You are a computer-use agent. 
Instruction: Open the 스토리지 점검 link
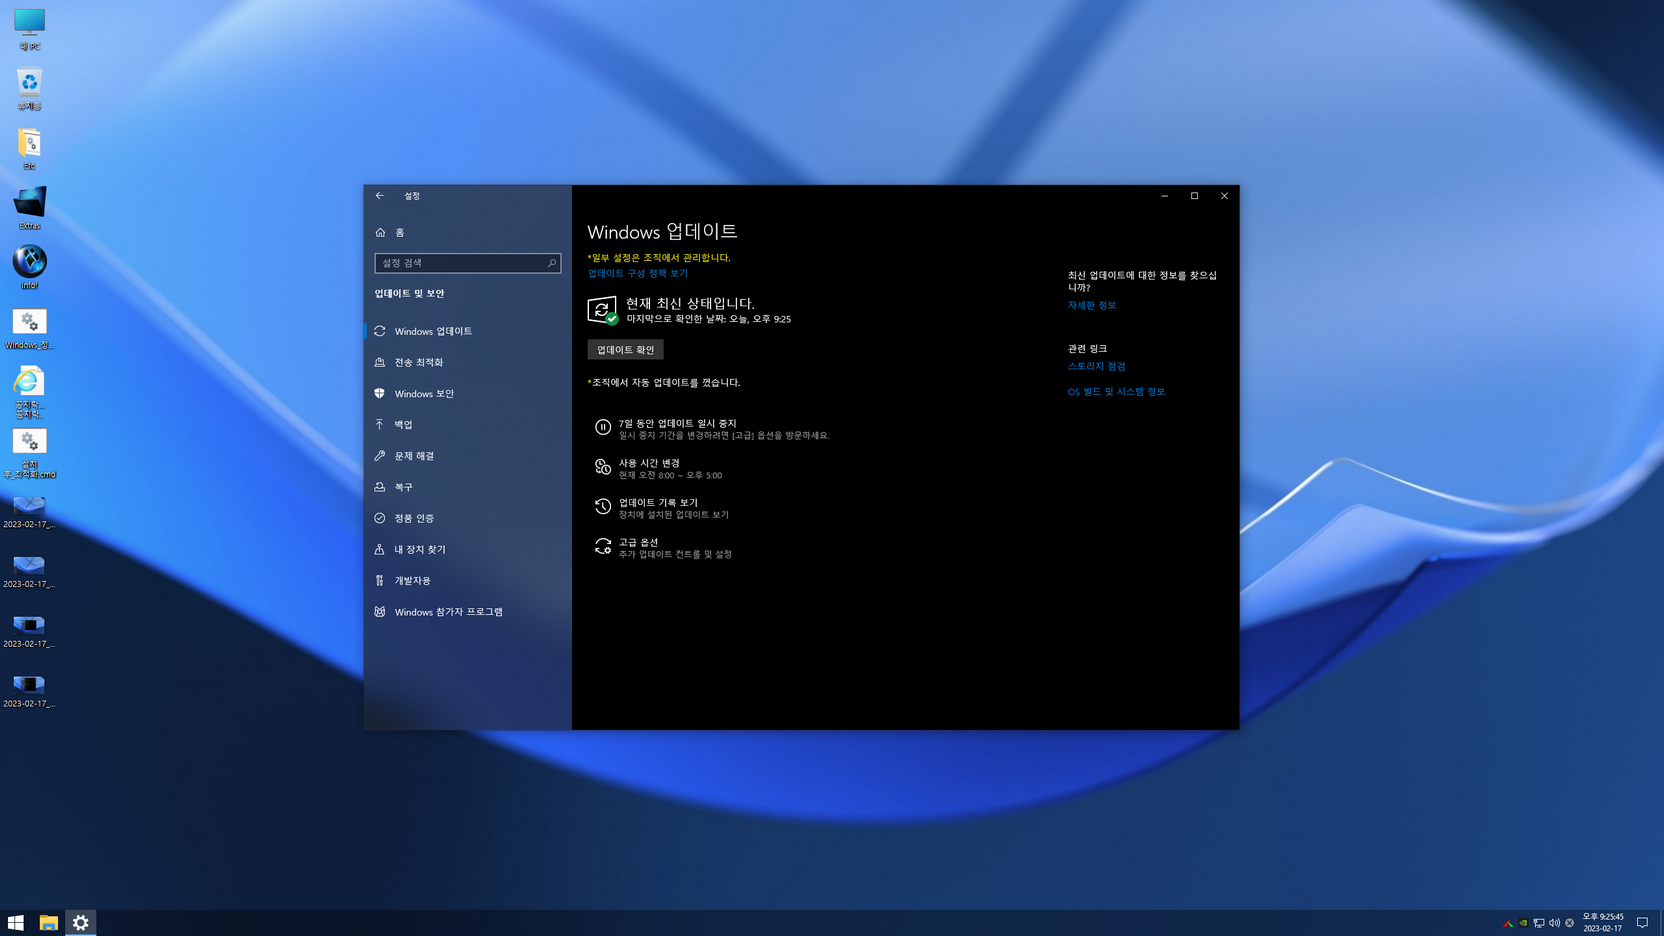click(1096, 366)
